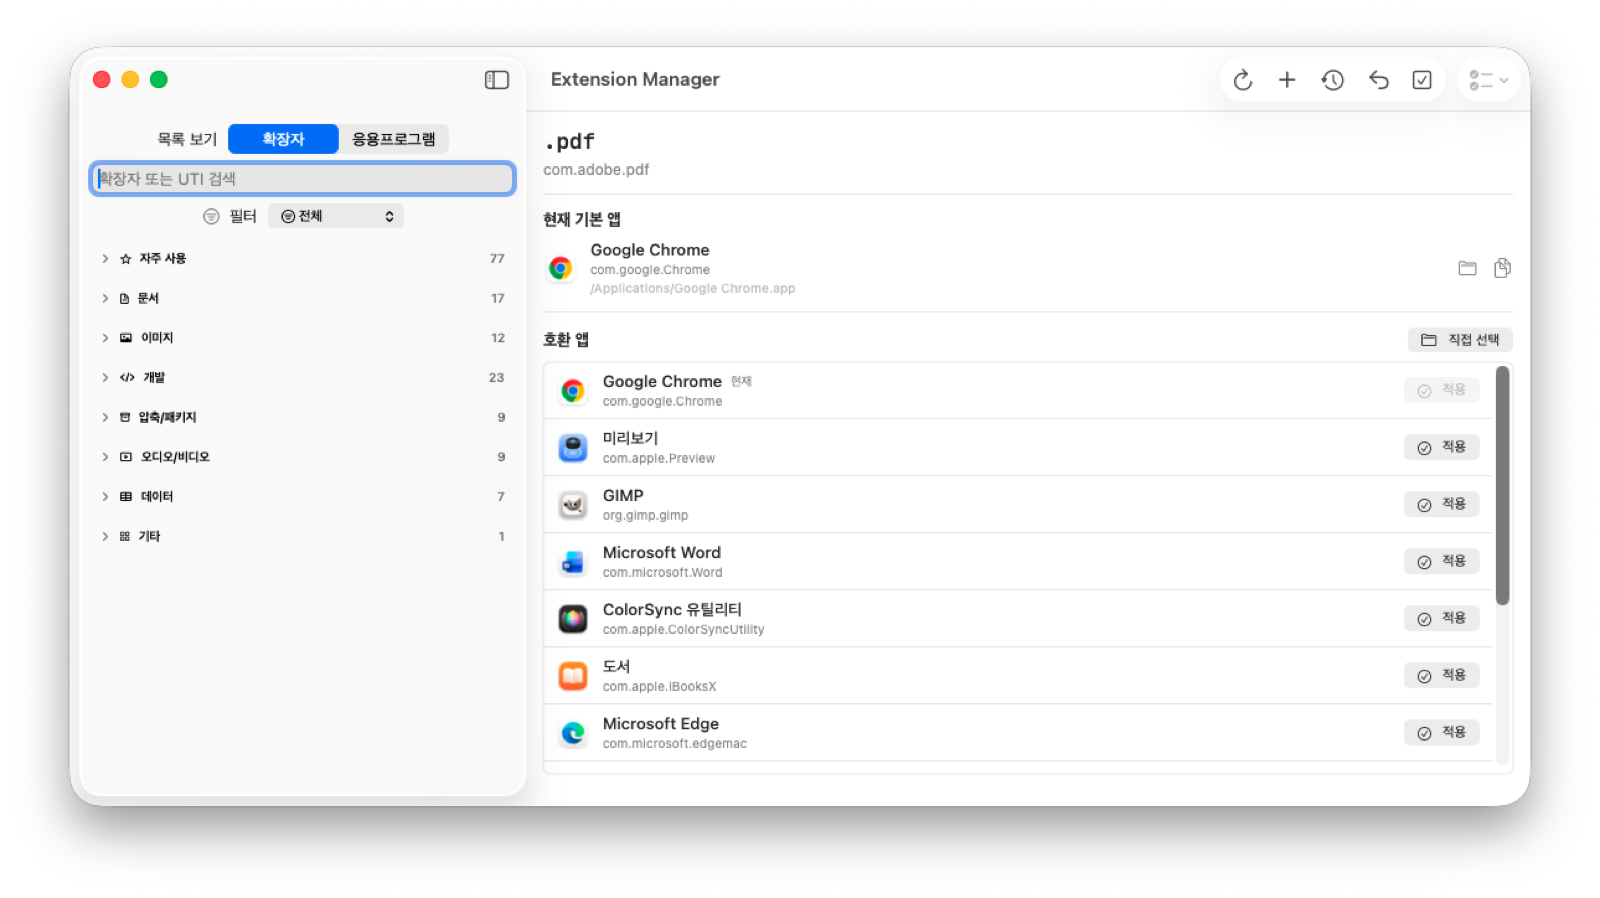This screenshot has width=1600, height=898.
Task: Click the /Applications/Google Chrome.app path
Action: 693,289
